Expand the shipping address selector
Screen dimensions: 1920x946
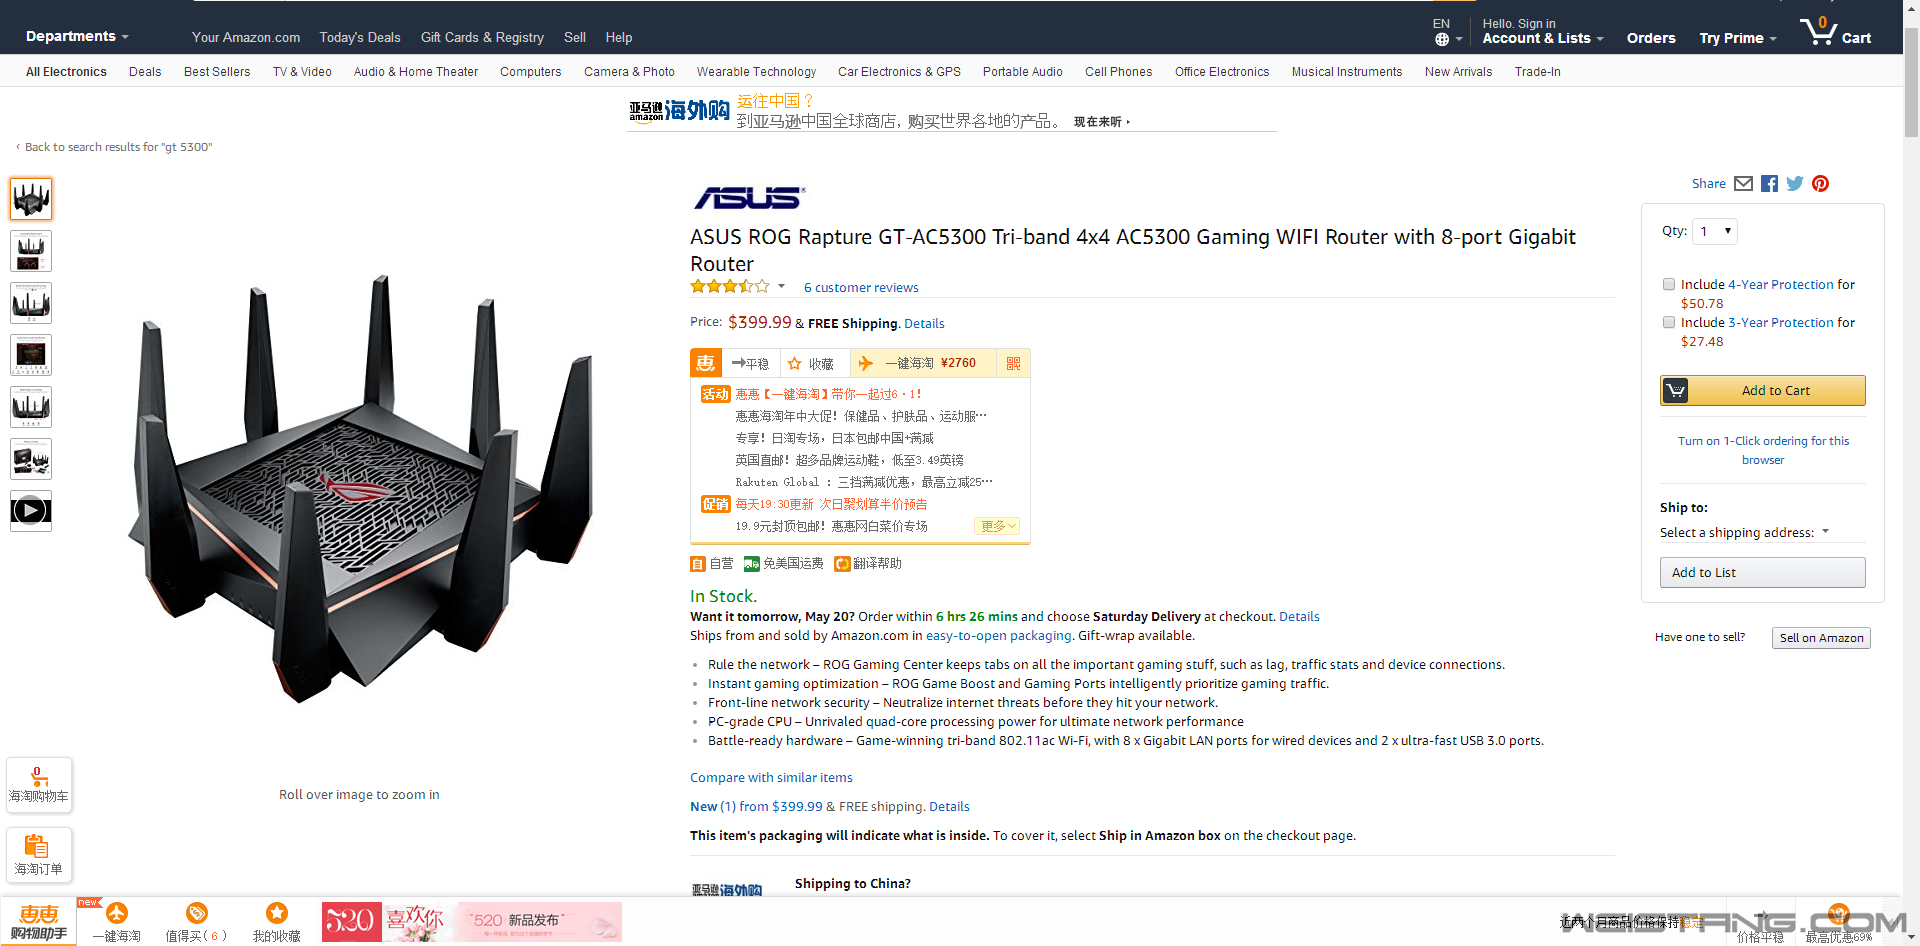coord(1744,532)
